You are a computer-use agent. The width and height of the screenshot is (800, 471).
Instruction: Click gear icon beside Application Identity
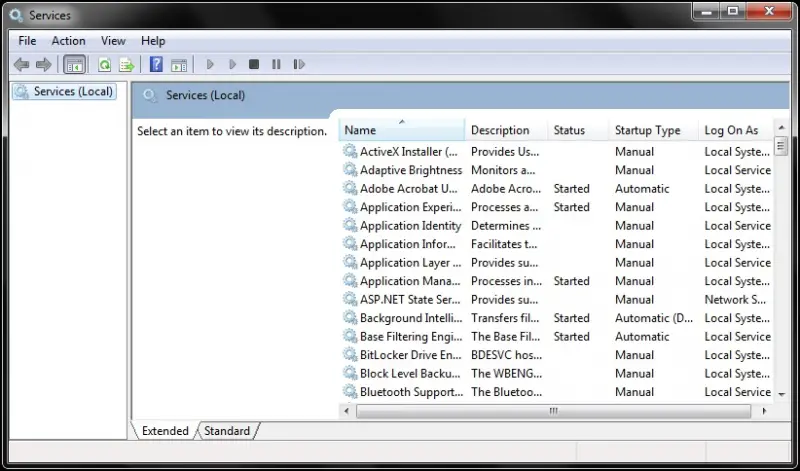click(350, 225)
